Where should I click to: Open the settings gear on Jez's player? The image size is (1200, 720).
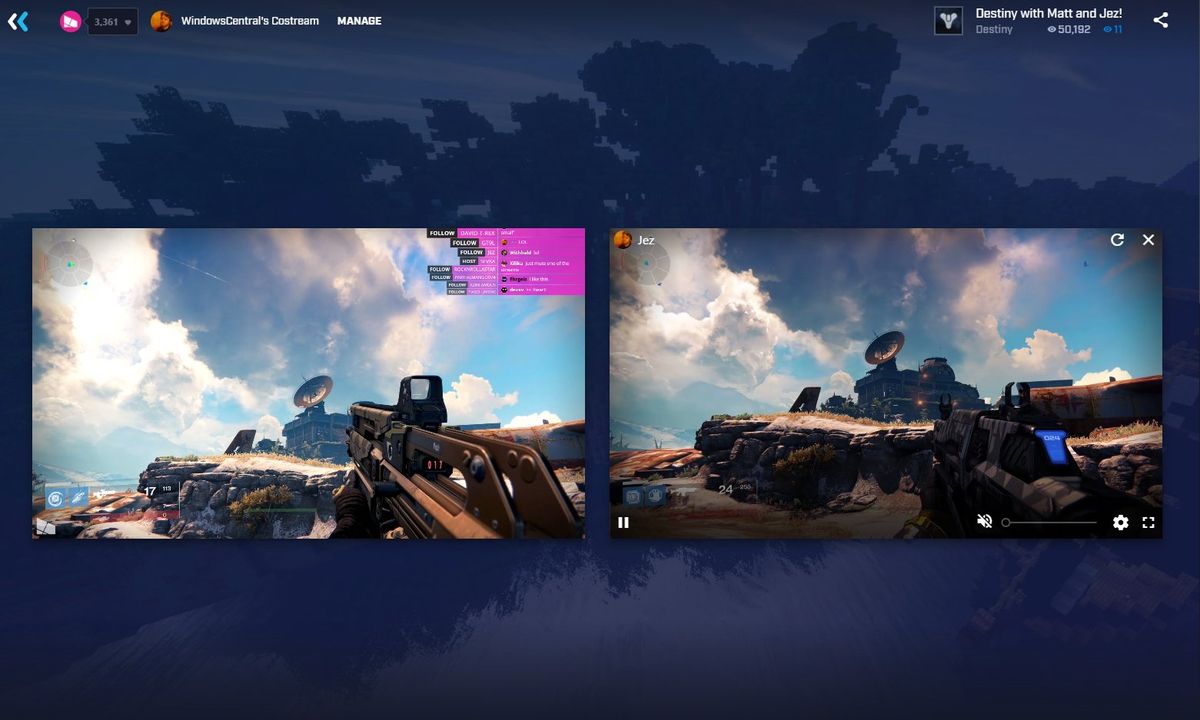click(x=1120, y=522)
